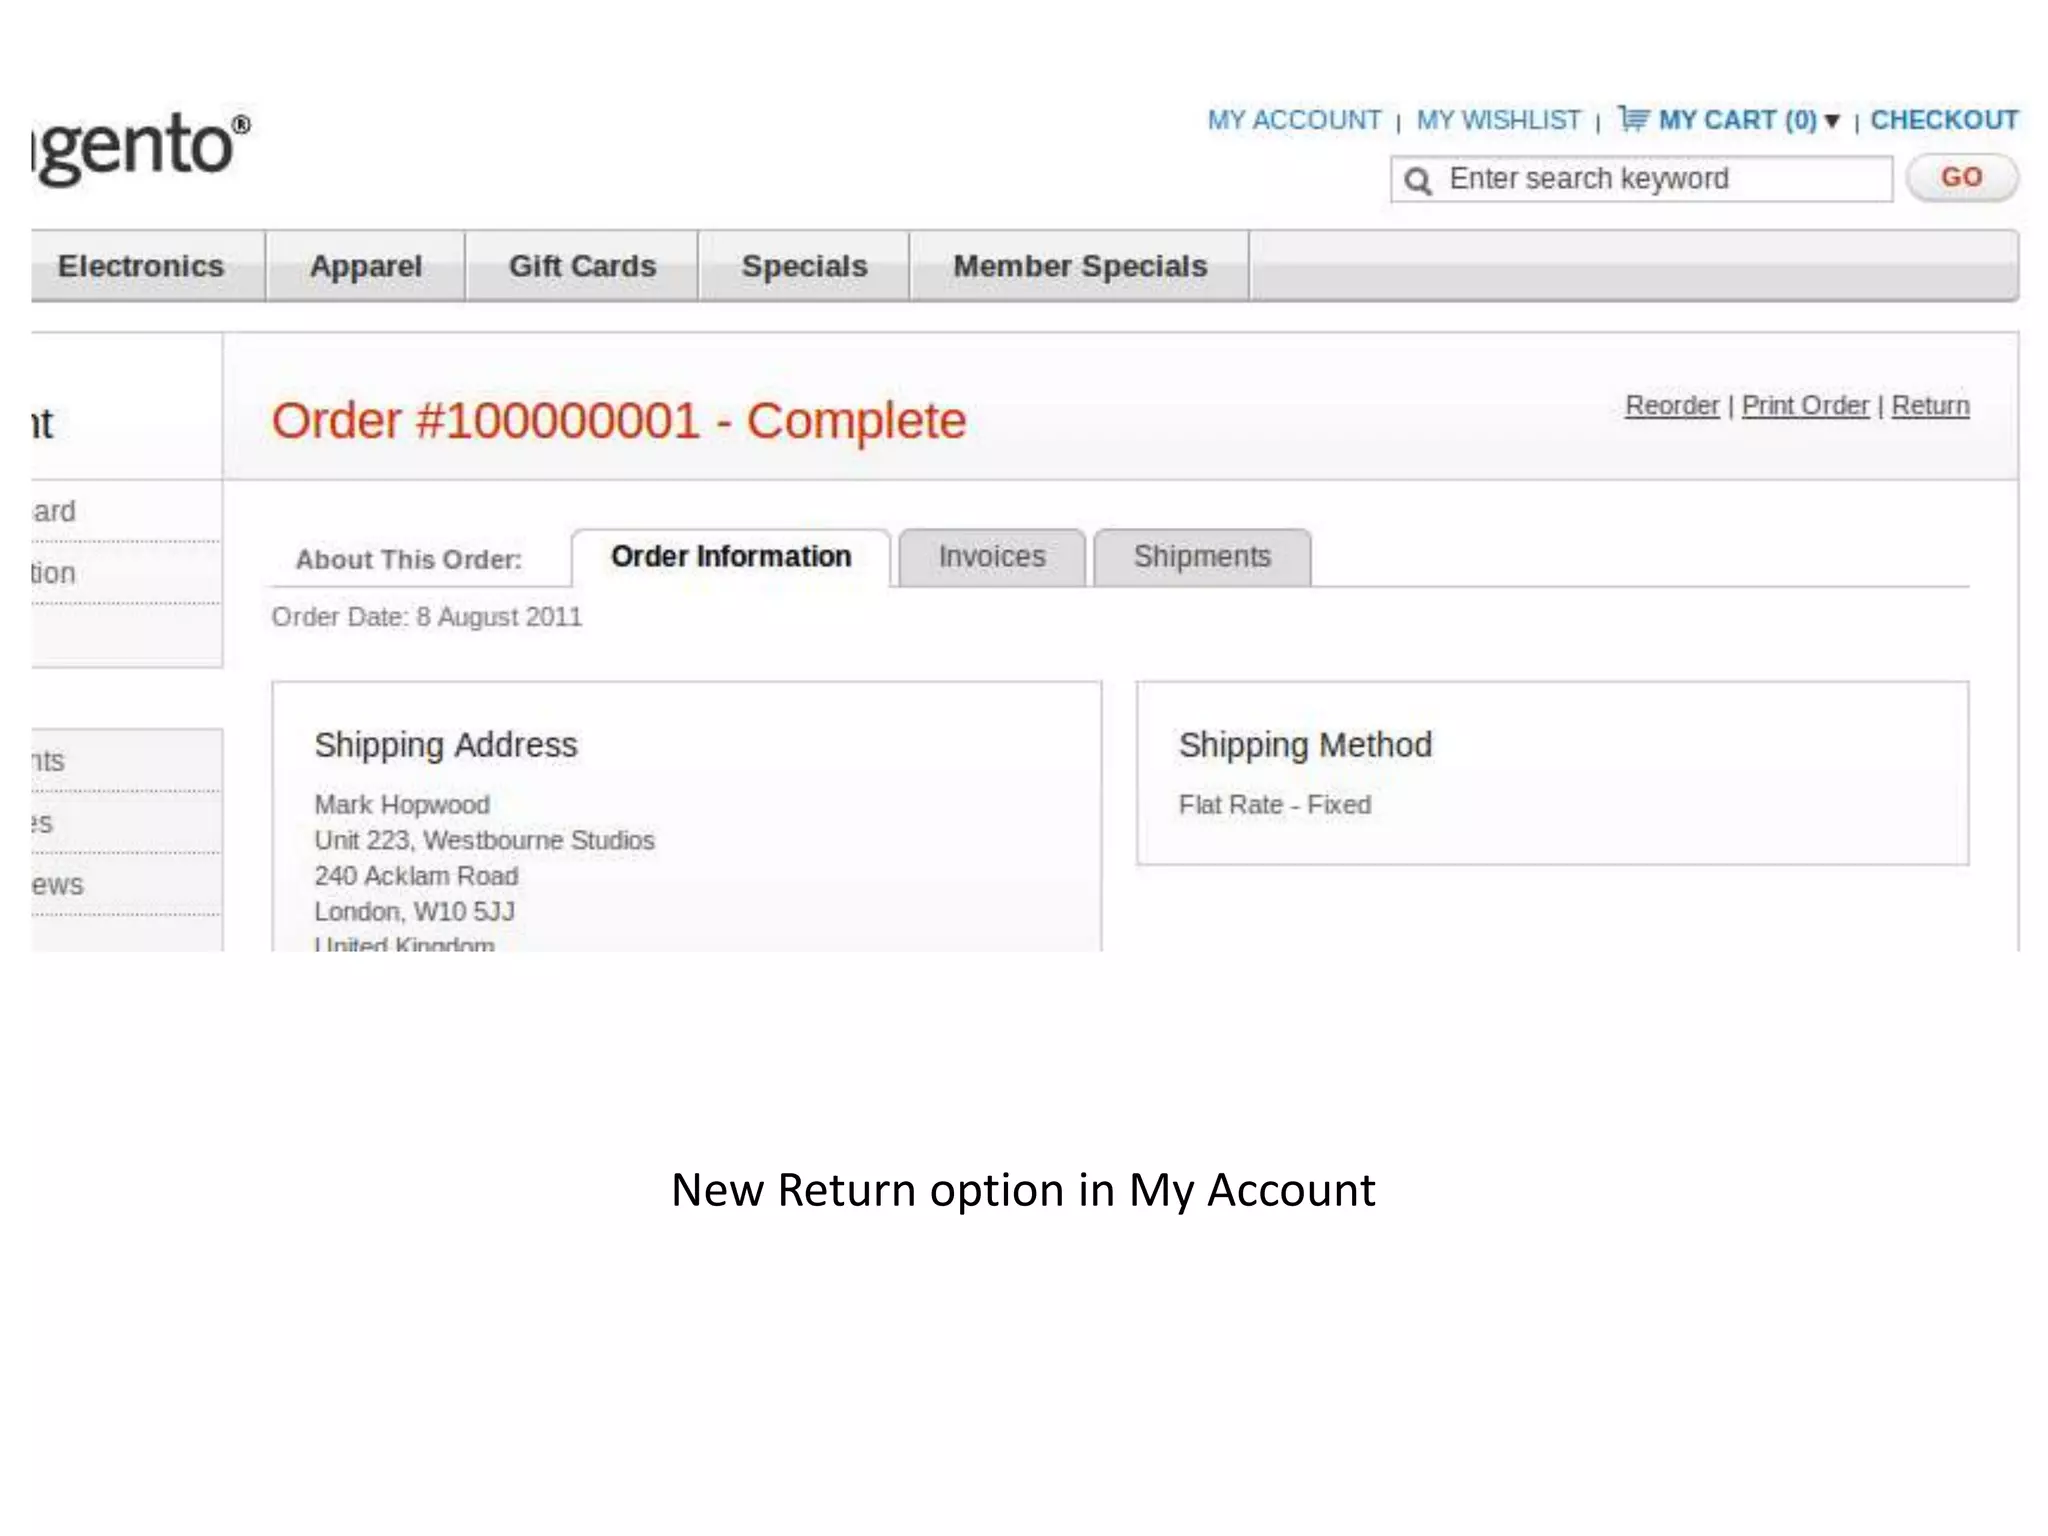2048x1536 pixels.
Task: Click the Mark Hopwood name line
Action: (x=402, y=805)
